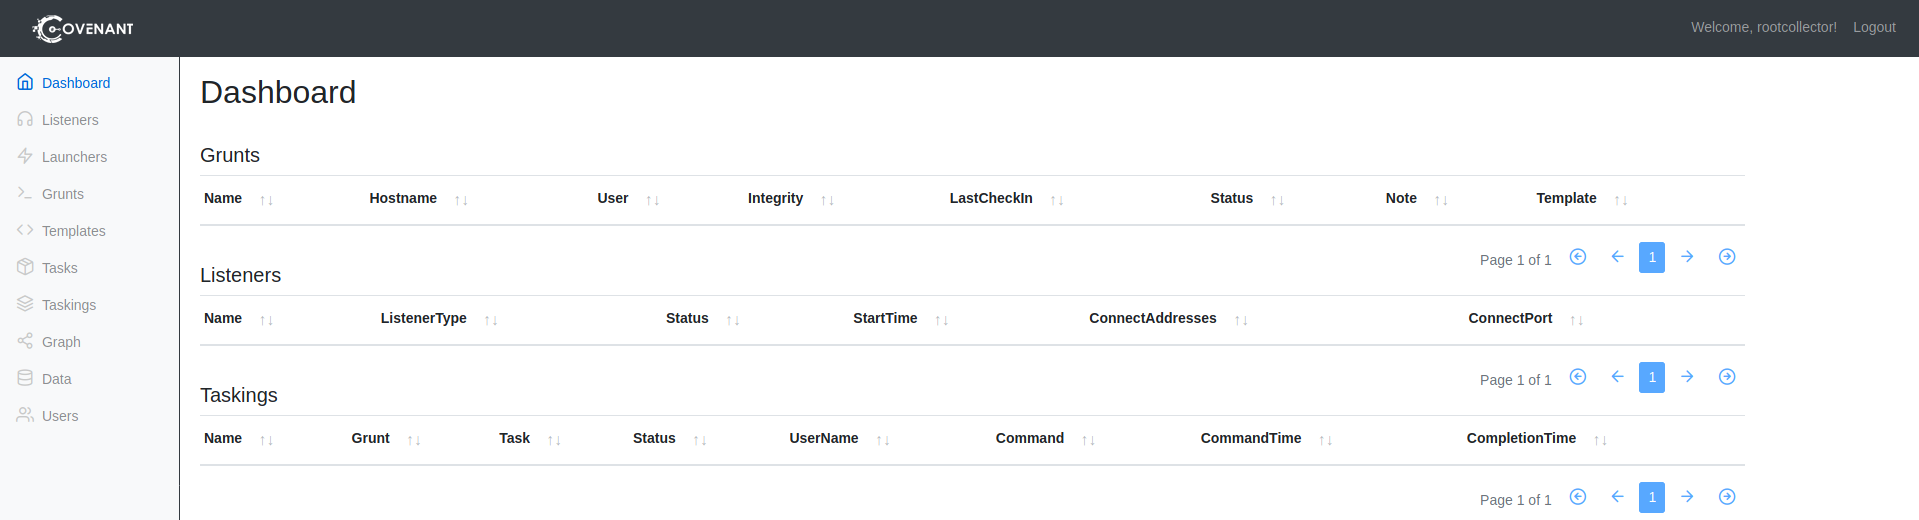Jump to last page of Taskings

1727,497
